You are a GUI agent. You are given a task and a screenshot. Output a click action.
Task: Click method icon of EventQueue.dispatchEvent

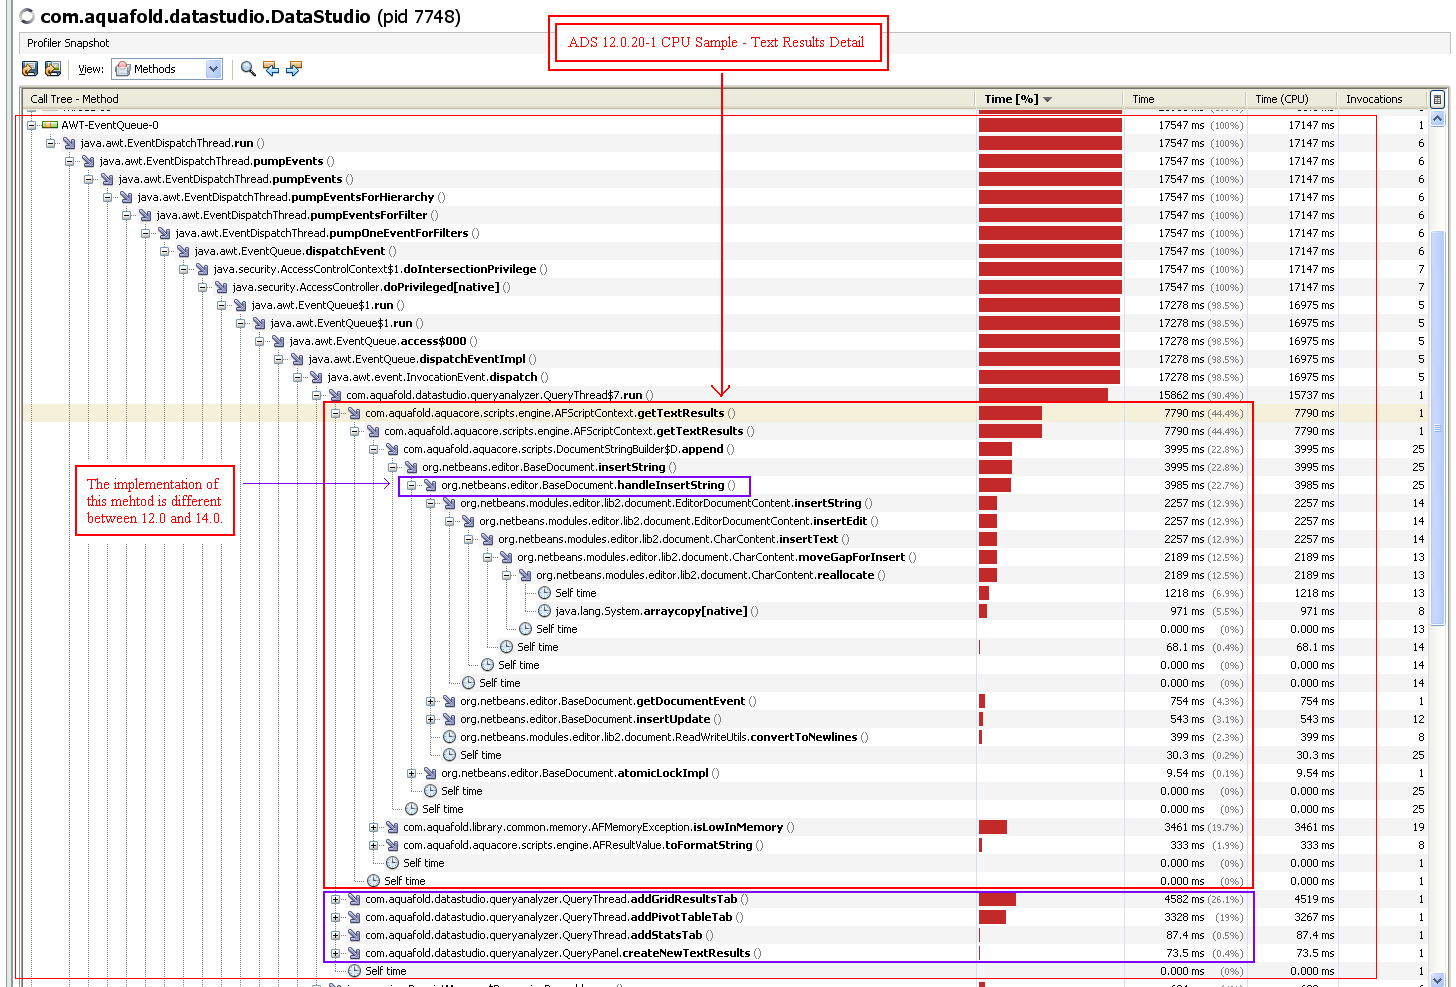[183, 251]
